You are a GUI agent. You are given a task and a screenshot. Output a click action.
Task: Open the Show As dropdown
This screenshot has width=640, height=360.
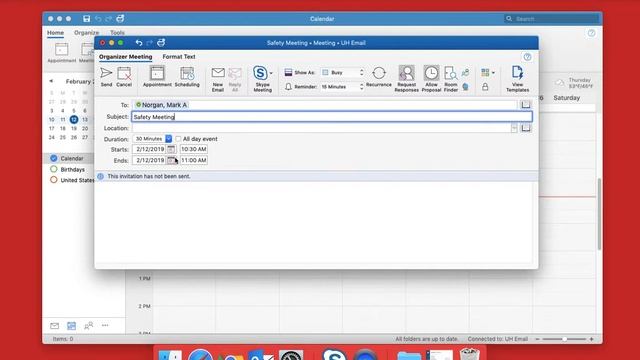click(x=342, y=72)
